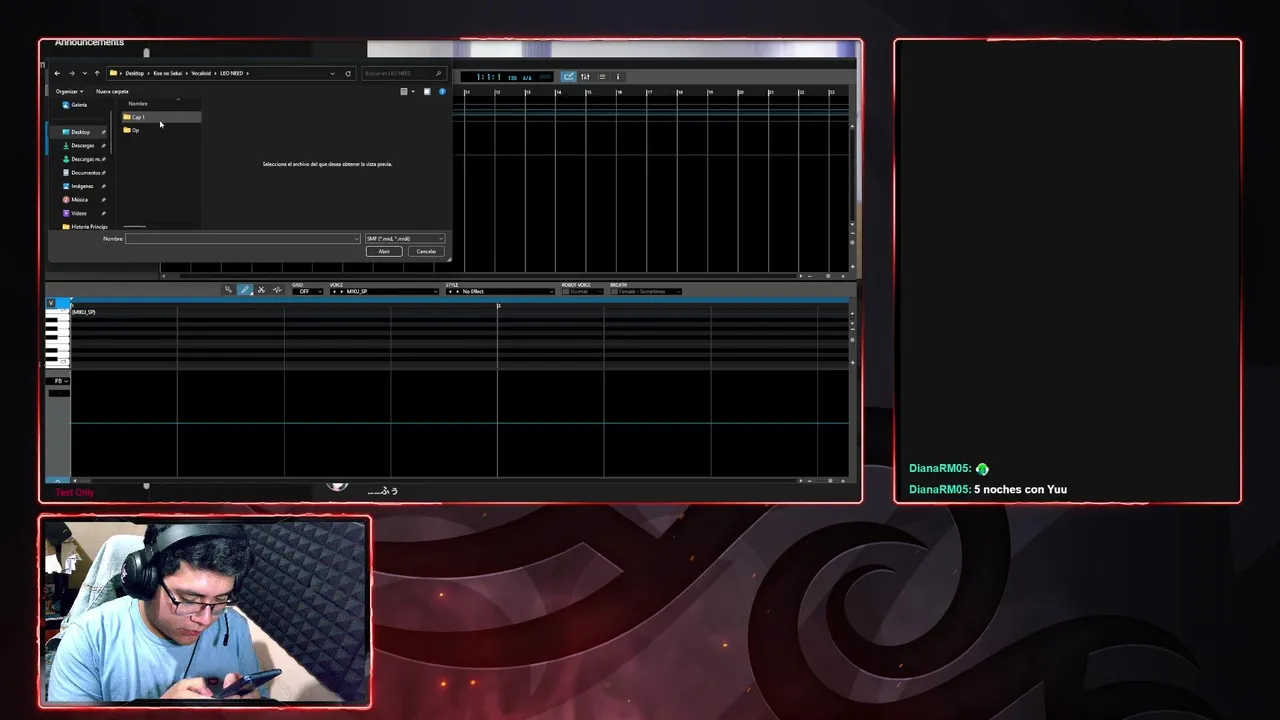Screen dimensions: 1280x720
Task: Open the mixer icon in Vocaloid toolbar
Action: click(x=585, y=77)
